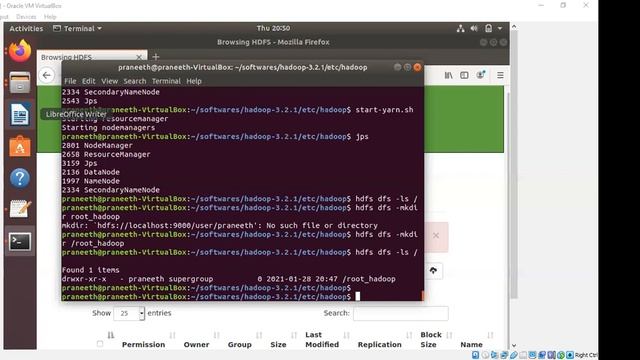Image resolution: width=640 pixels, height=360 pixels.
Task: Click the scroll-up arrow of VM scrollbar
Action: (514, 27)
